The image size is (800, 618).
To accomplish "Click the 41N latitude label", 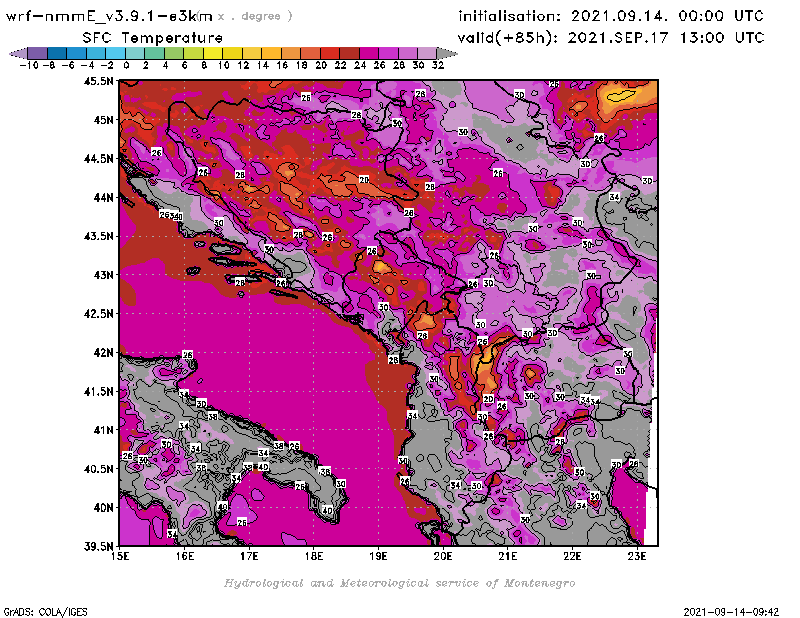I will point(103,430).
